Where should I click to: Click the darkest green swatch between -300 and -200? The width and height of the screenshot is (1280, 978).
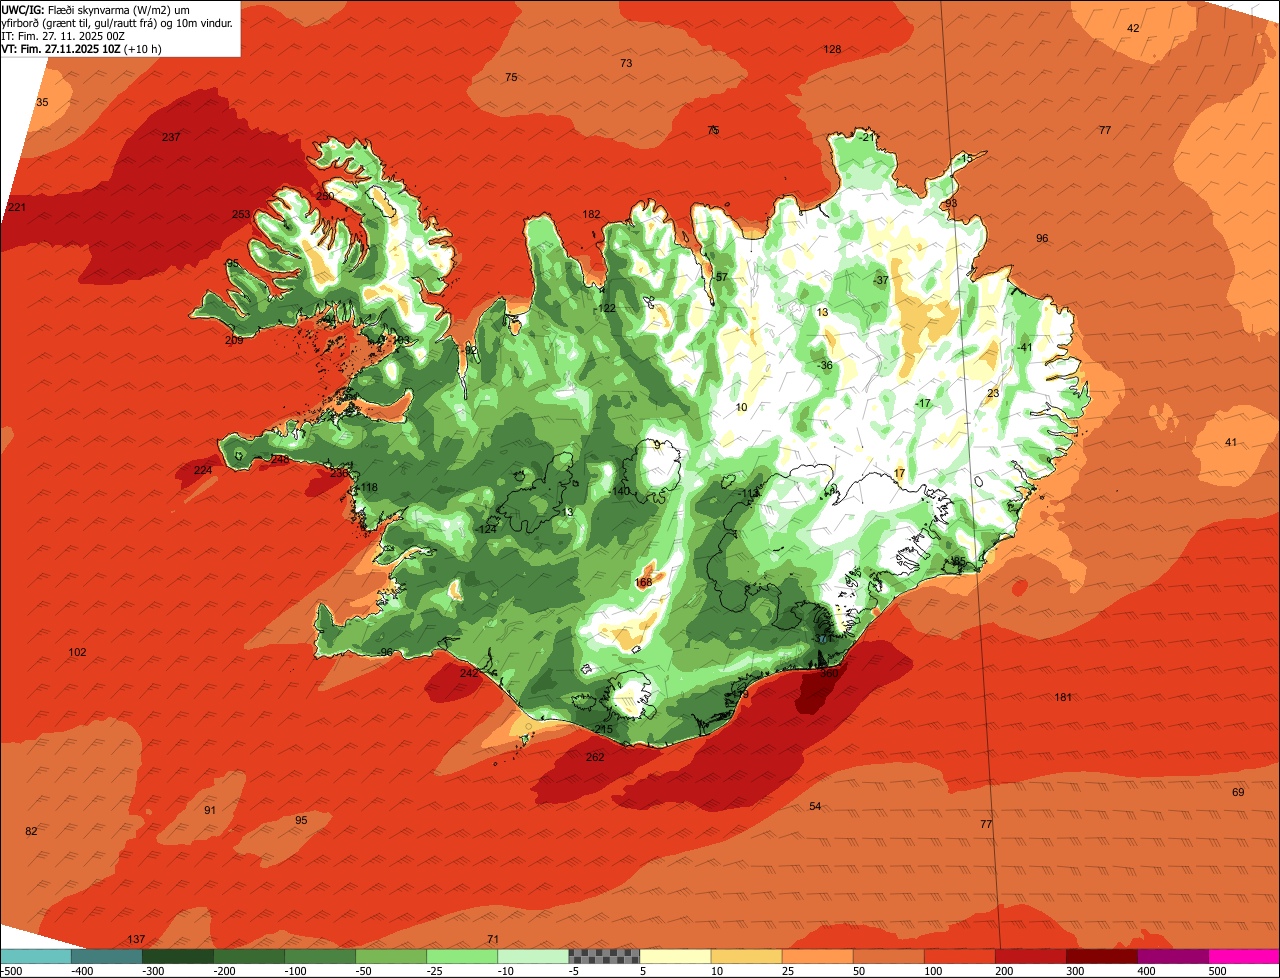(177, 956)
